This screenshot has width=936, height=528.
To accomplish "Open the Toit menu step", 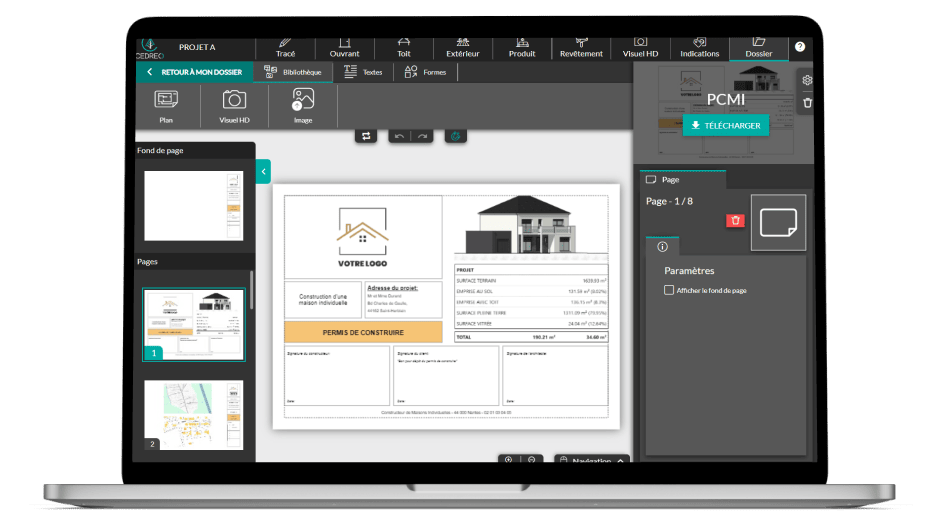I will pyautogui.click(x=403, y=47).
